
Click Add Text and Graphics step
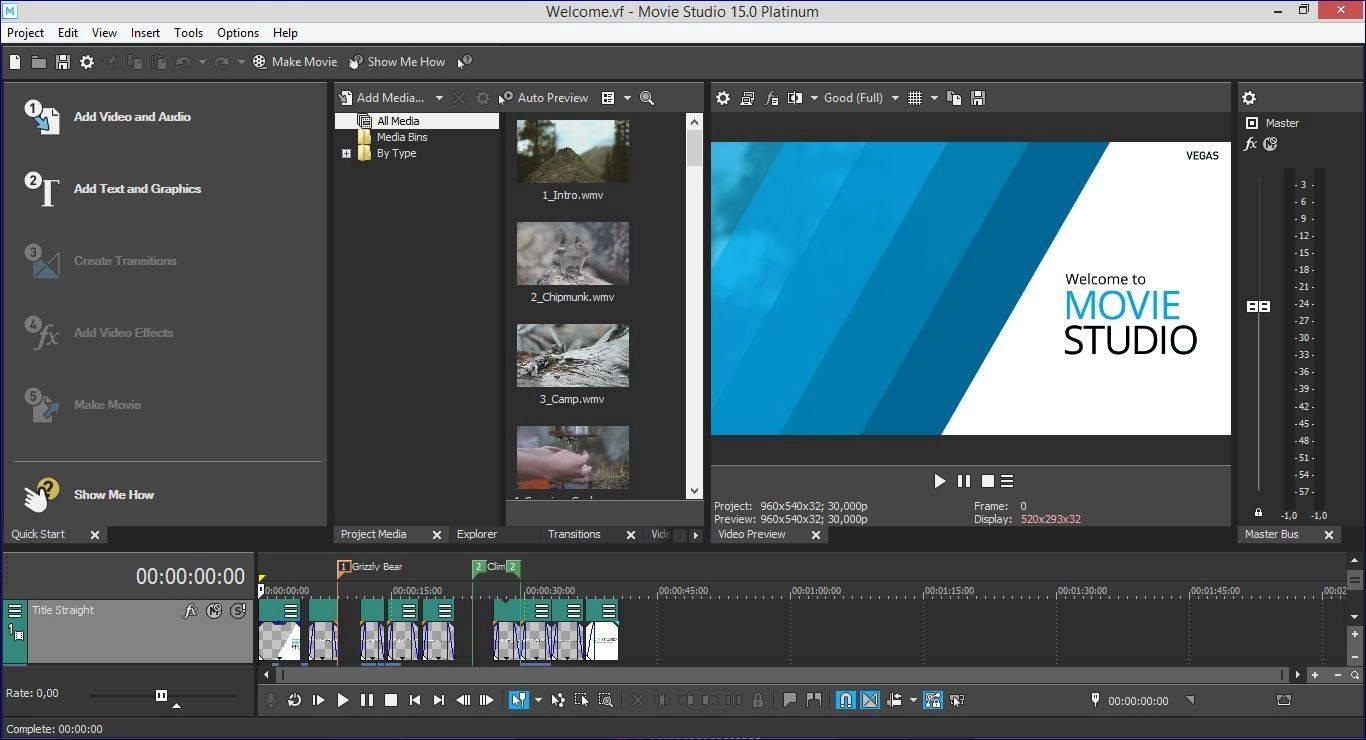113,189
